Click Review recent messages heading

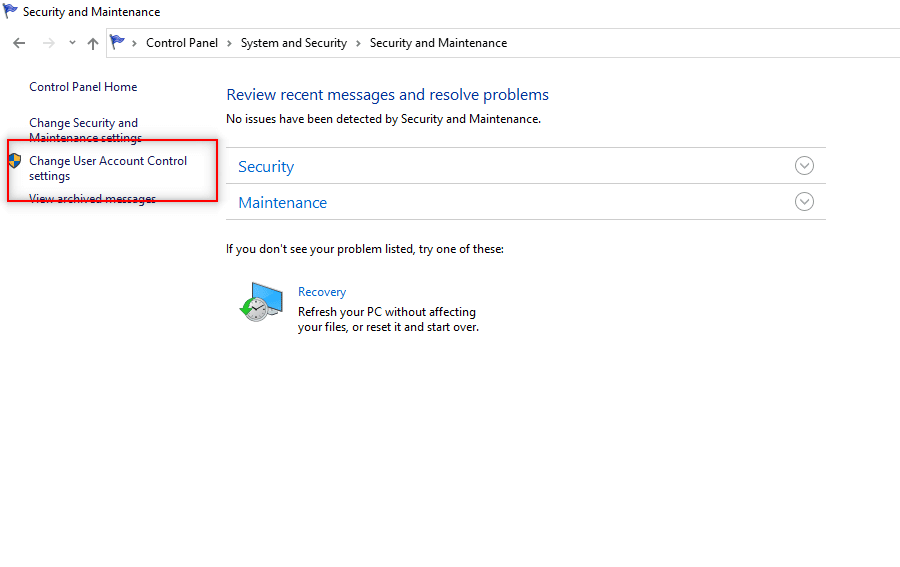[387, 95]
